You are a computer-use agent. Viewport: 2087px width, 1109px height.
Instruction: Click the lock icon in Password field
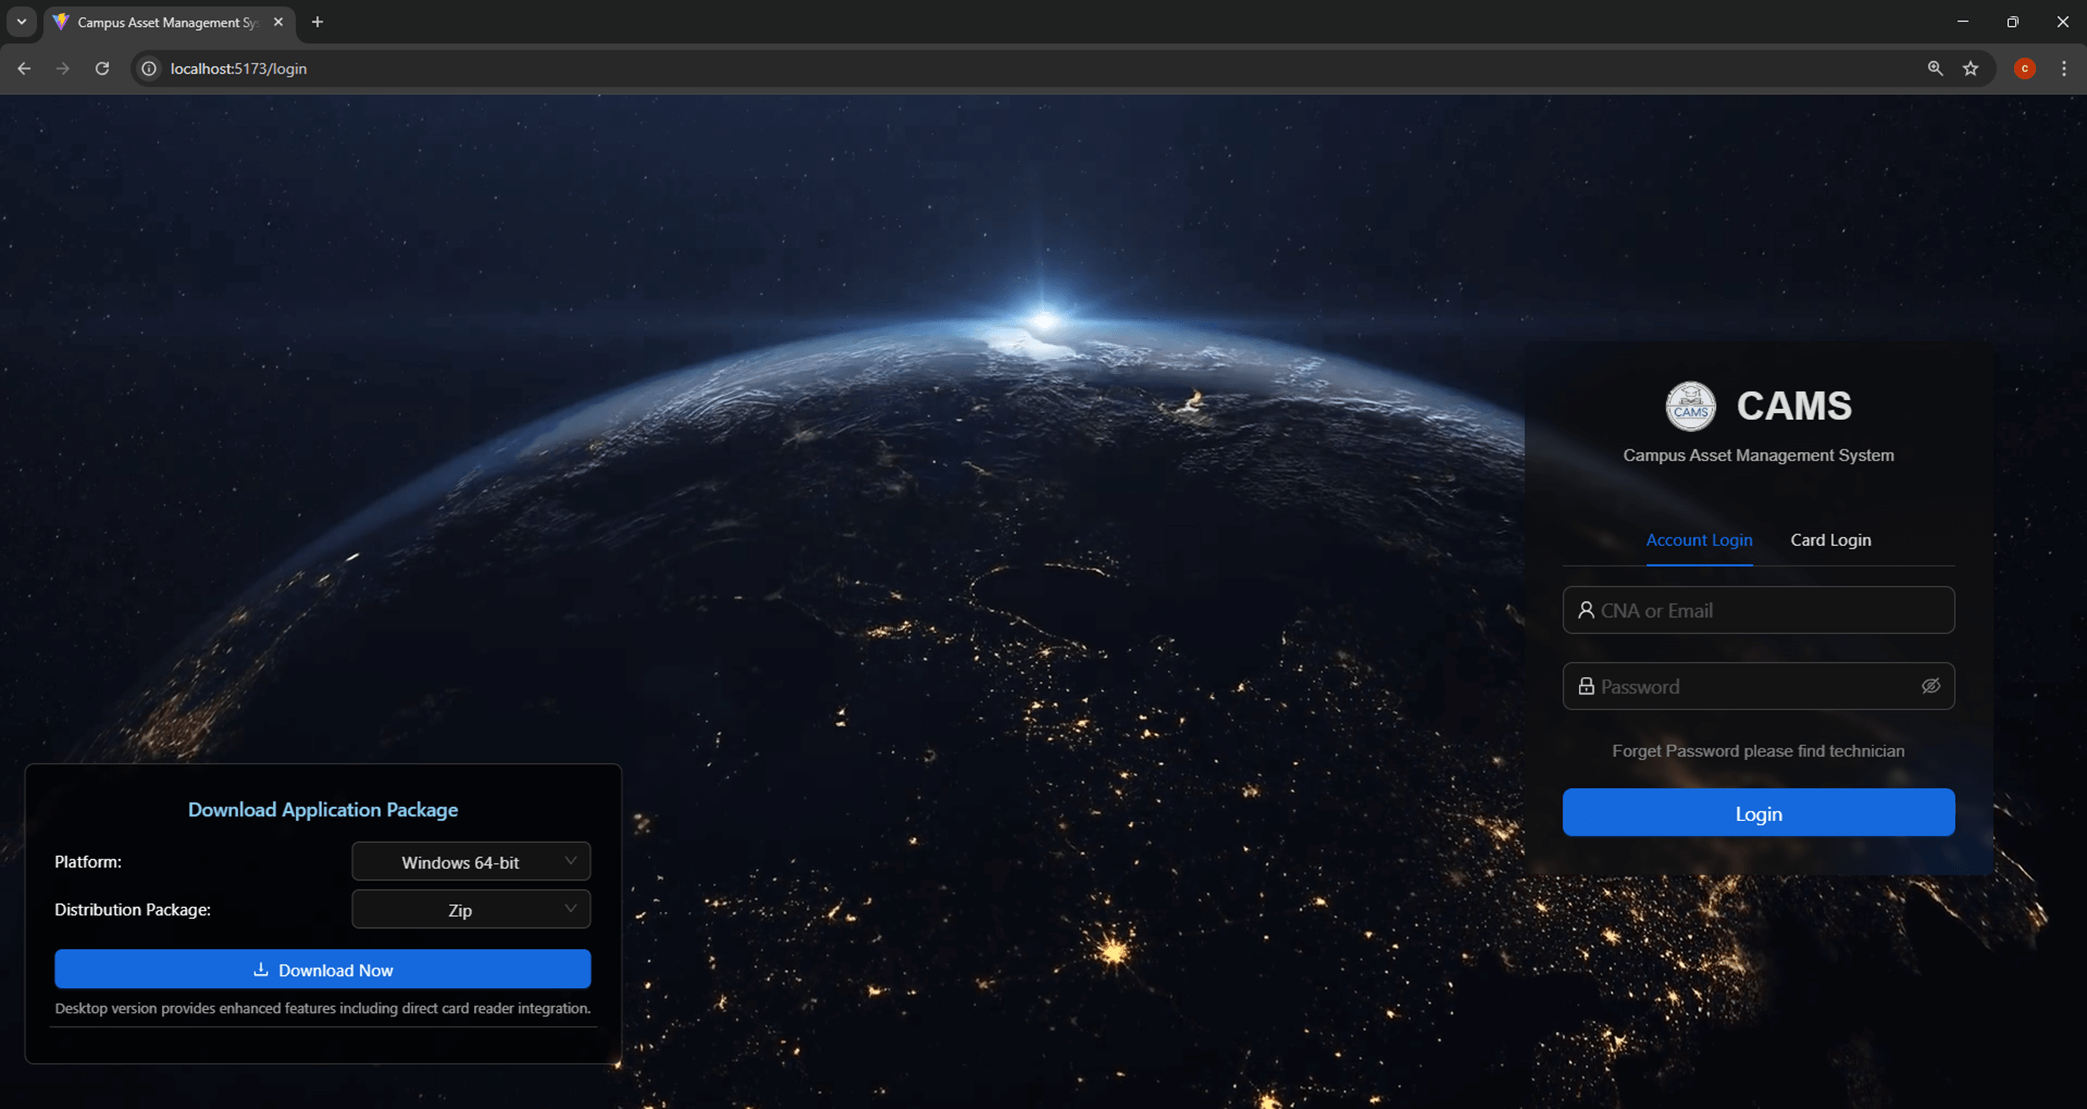pyautogui.click(x=1586, y=686)
